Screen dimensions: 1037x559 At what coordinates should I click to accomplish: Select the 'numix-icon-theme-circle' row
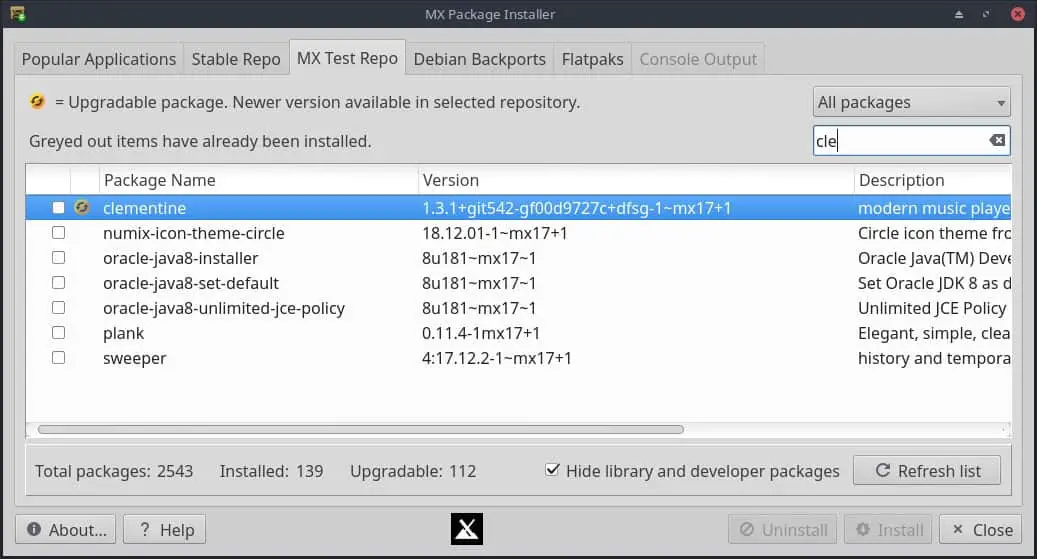tap(518, 233)
